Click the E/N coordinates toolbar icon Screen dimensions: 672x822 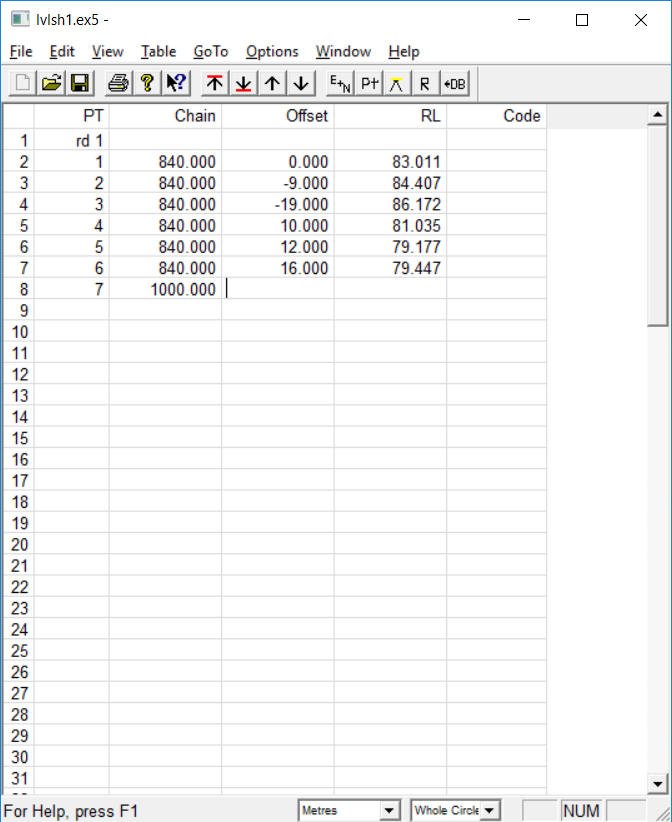[x=339, y=83]
